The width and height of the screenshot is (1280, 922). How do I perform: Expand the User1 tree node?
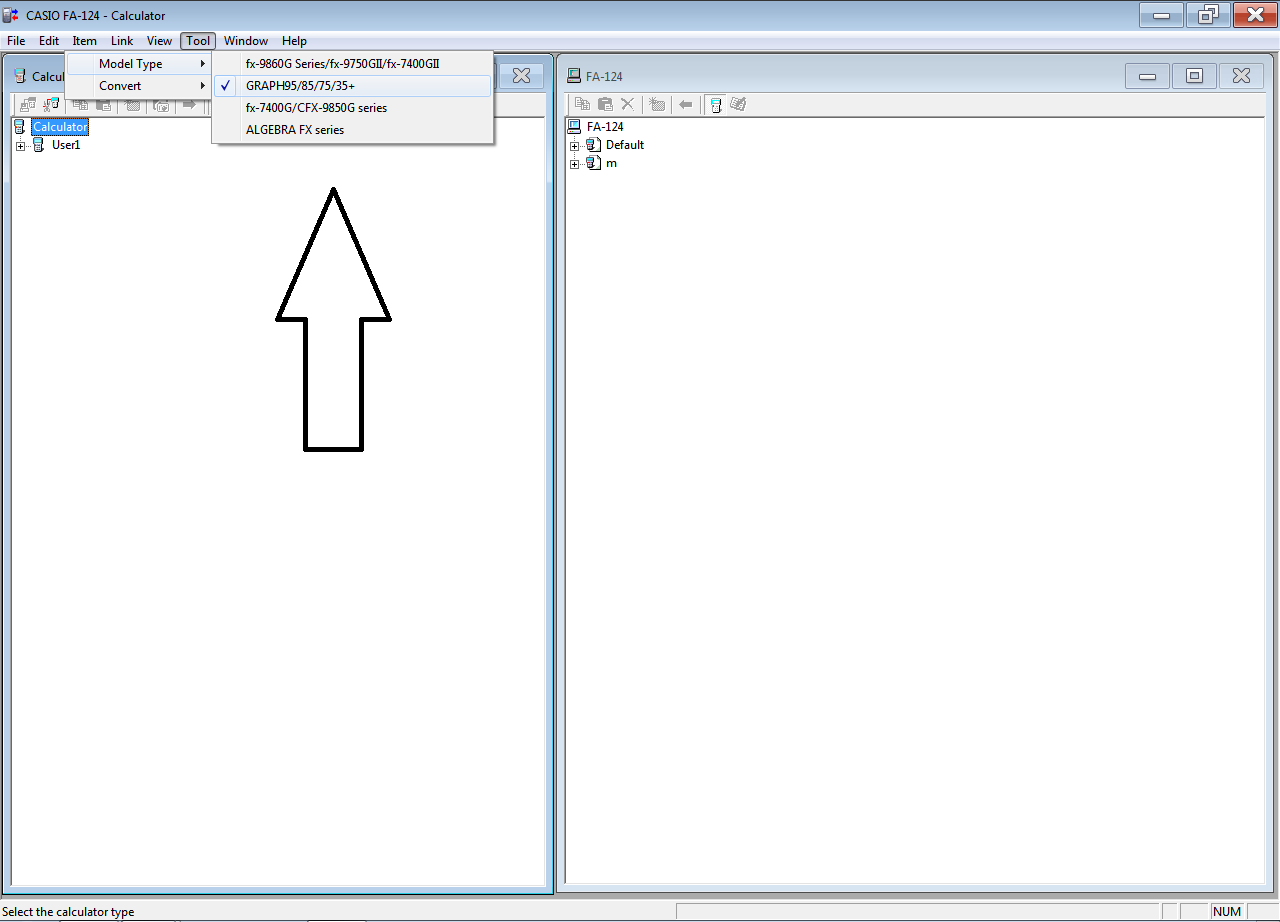20,146
